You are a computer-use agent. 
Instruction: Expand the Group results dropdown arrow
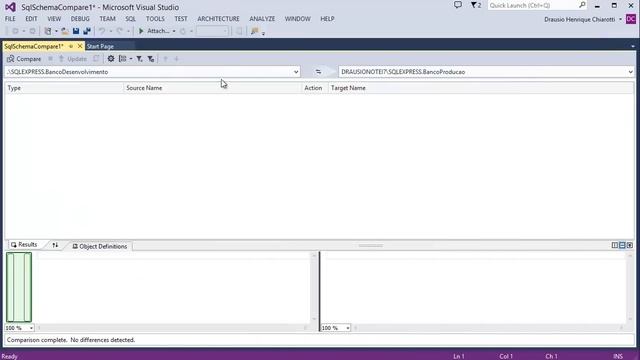131,59
